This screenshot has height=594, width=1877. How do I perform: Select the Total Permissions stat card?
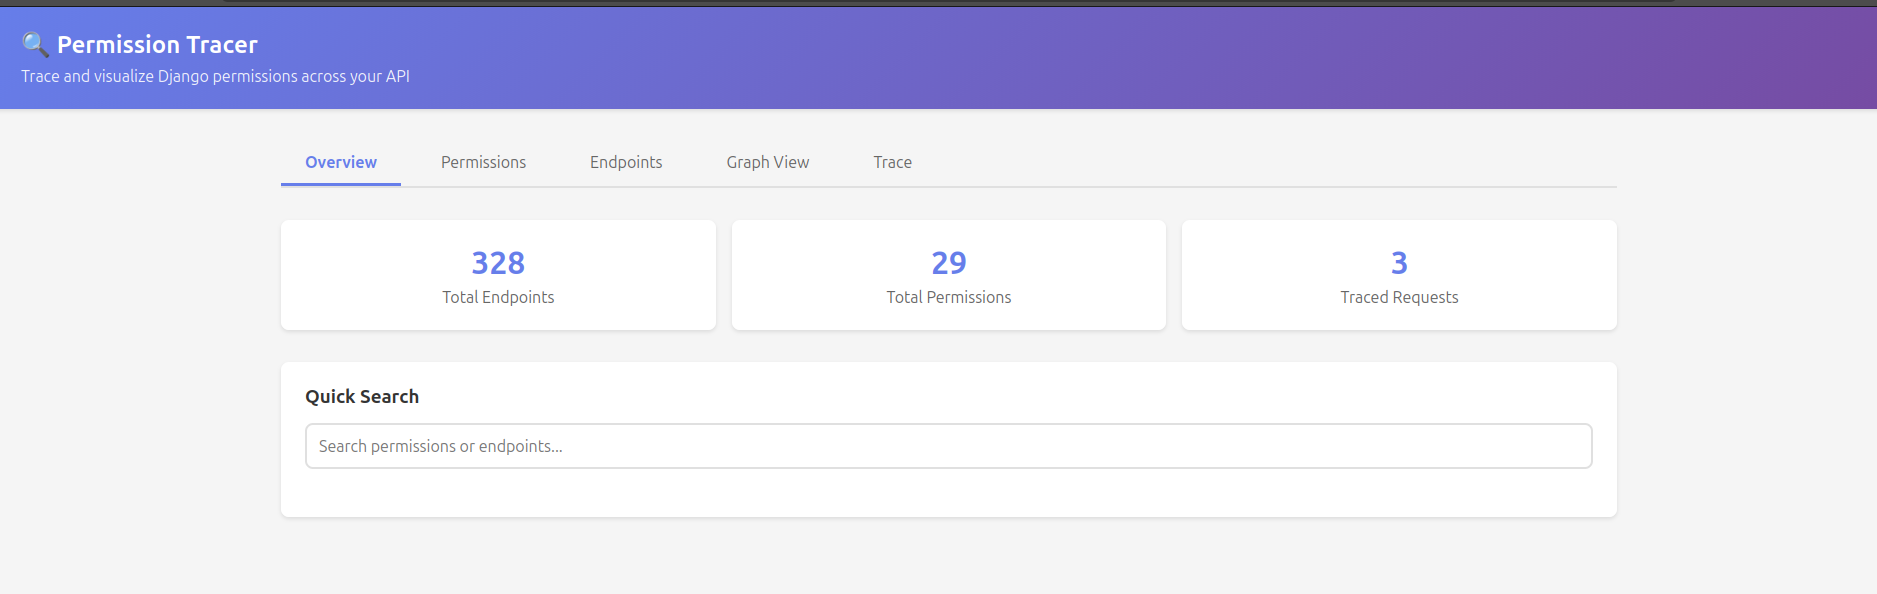[948, 275]
